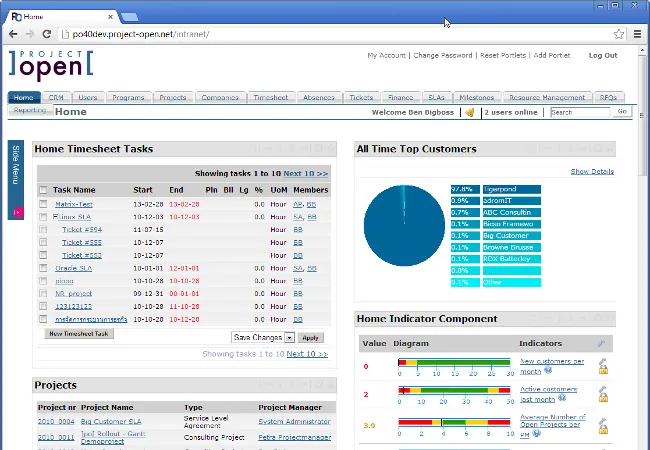Bookmark this page with the star icon
The width and height of the screenshot is (650, 450).
pos(619,34)
